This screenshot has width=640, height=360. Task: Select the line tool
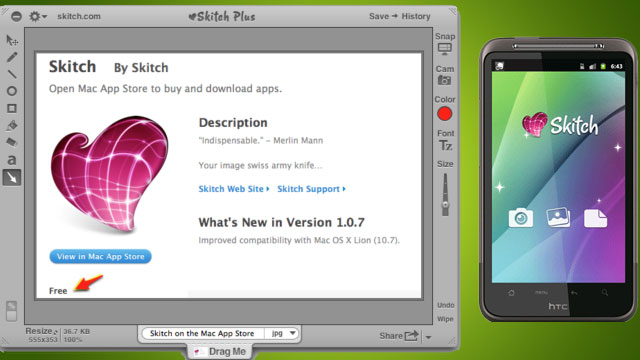pos(12,74)
